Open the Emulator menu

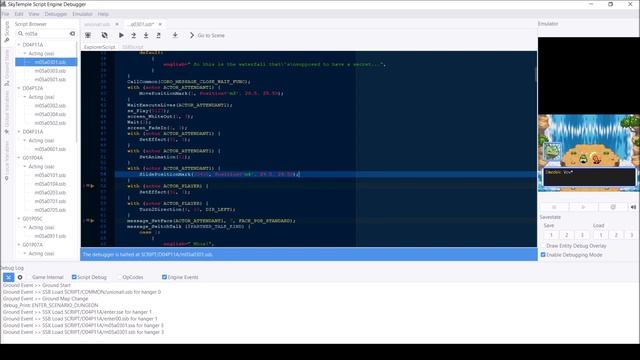click(x=82, y=14)
